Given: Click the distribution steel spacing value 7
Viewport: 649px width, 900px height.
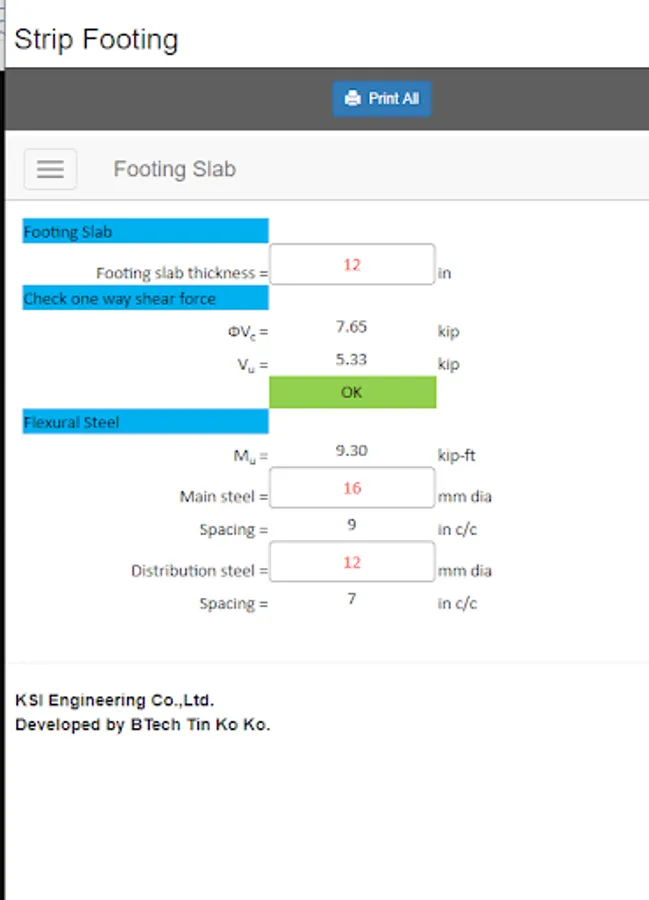Looking at the screenshot, I should pos(352,599).
